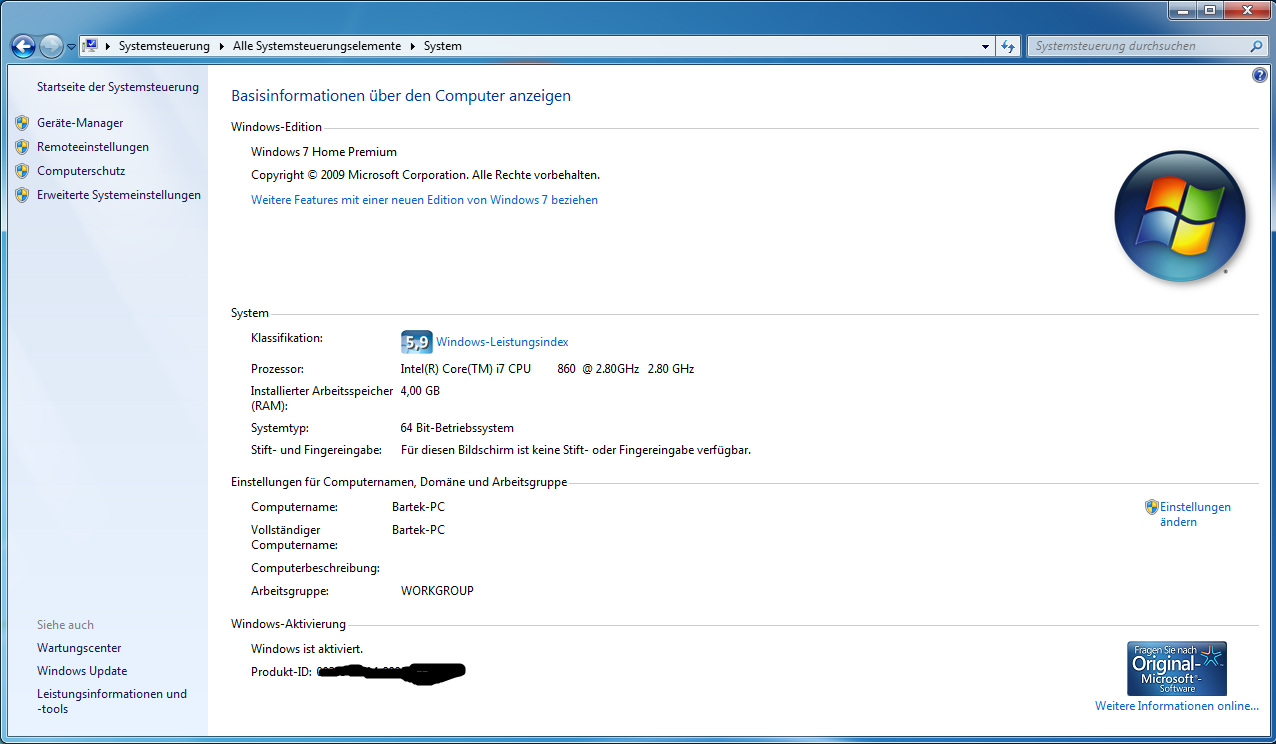
Task: Click the control panel icon in address bar
Action: click(90, 45)
